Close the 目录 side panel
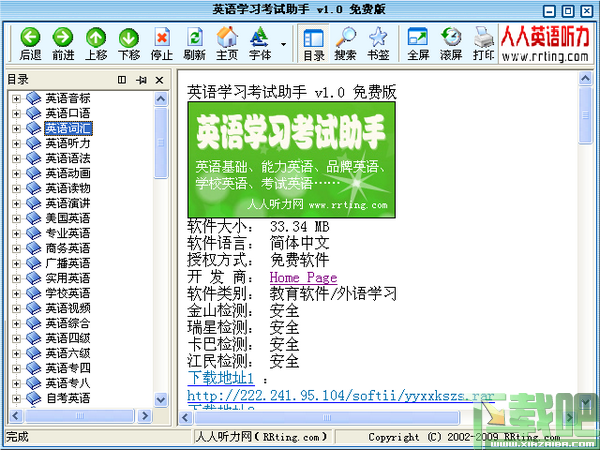The width and height of the screenshot is (600, 450). click(160, 80)
